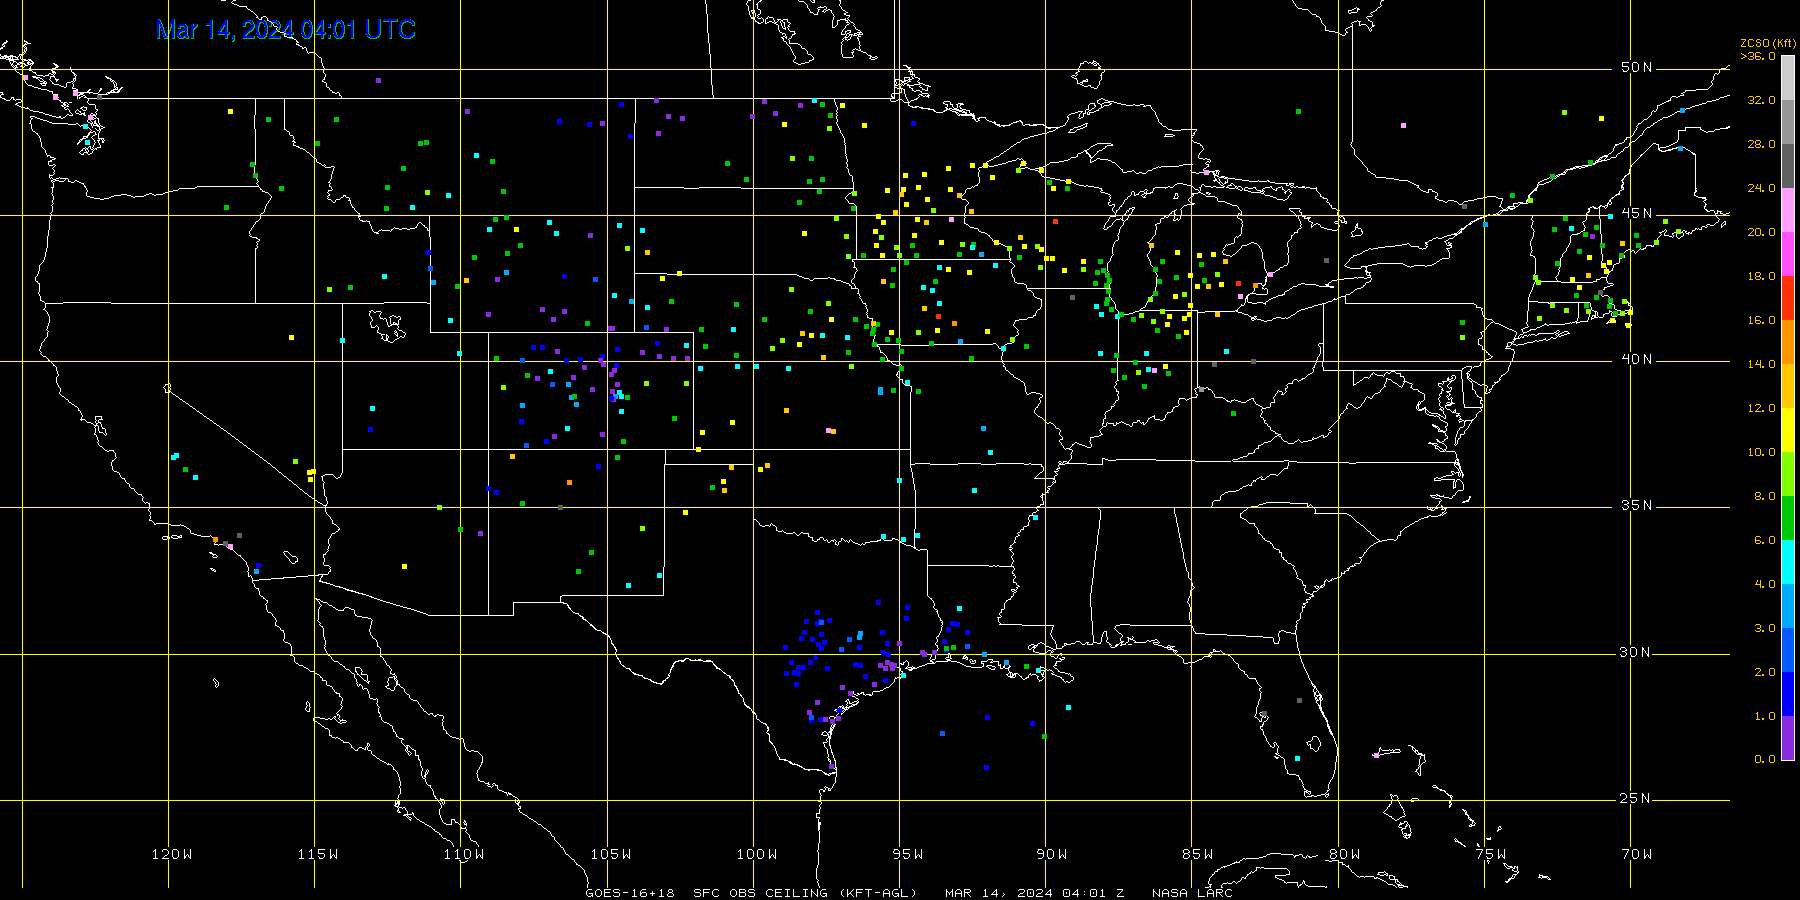Click the '25N' latitude label

1637,798
